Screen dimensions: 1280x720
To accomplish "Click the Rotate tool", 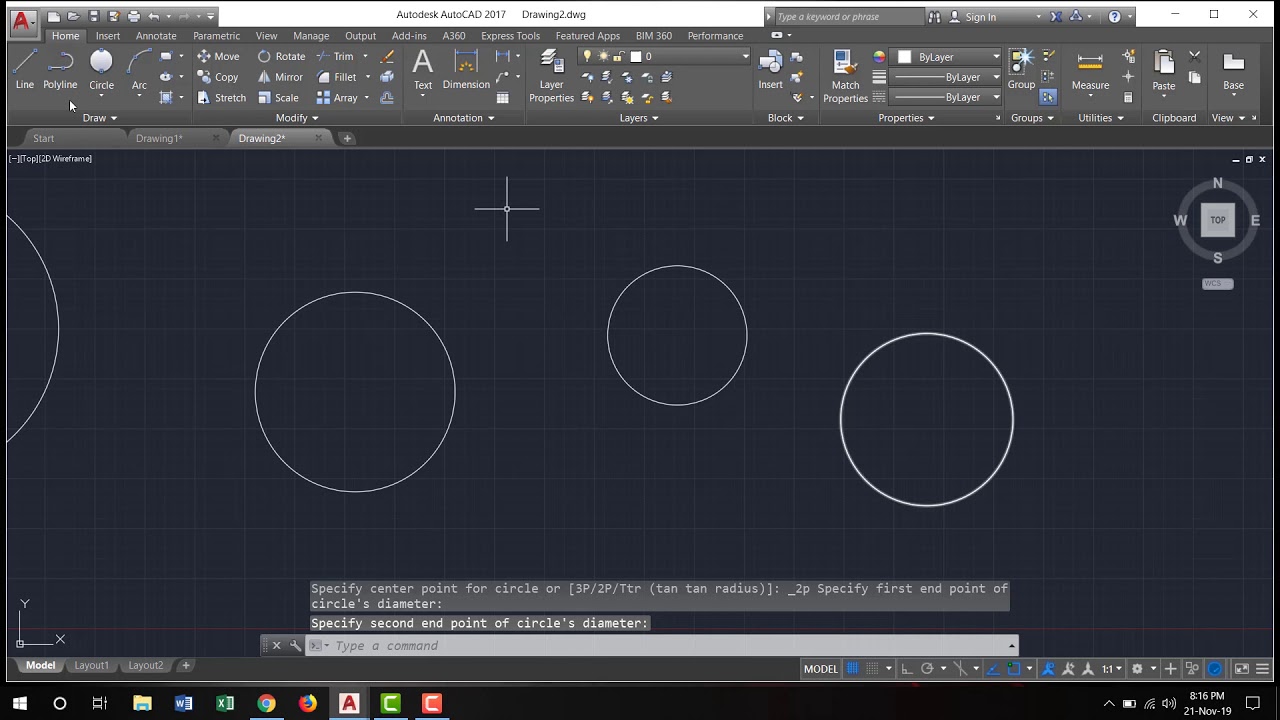I will coord(281,56).
